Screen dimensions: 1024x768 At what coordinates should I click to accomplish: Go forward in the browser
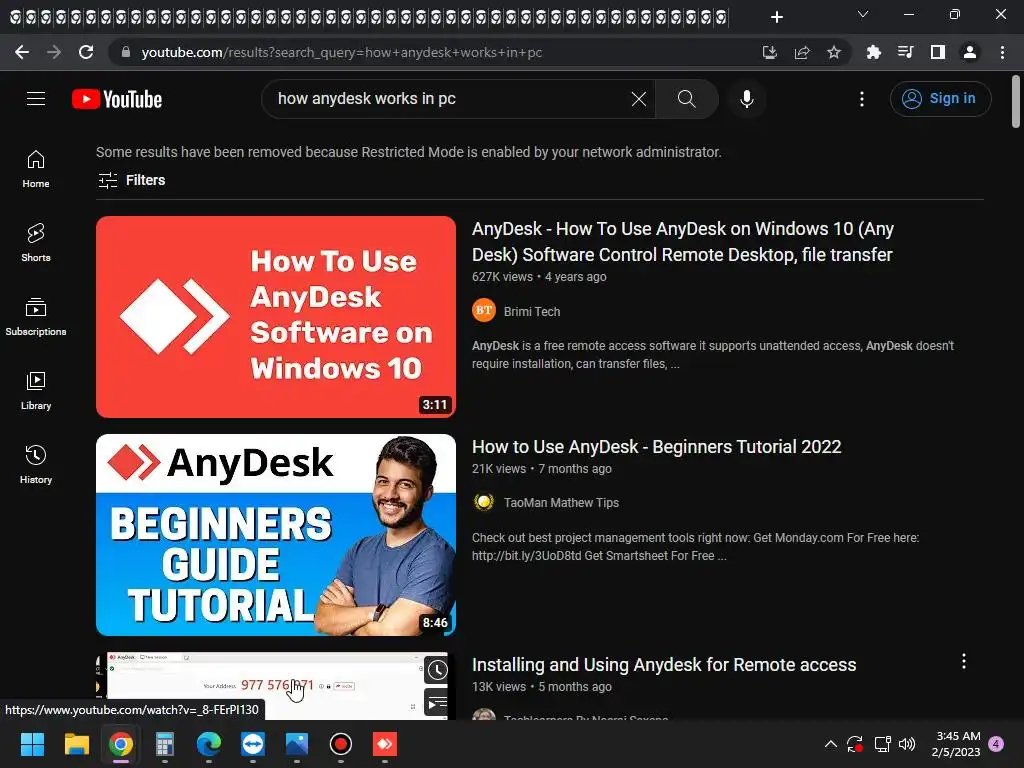click(x=54, y=52)
